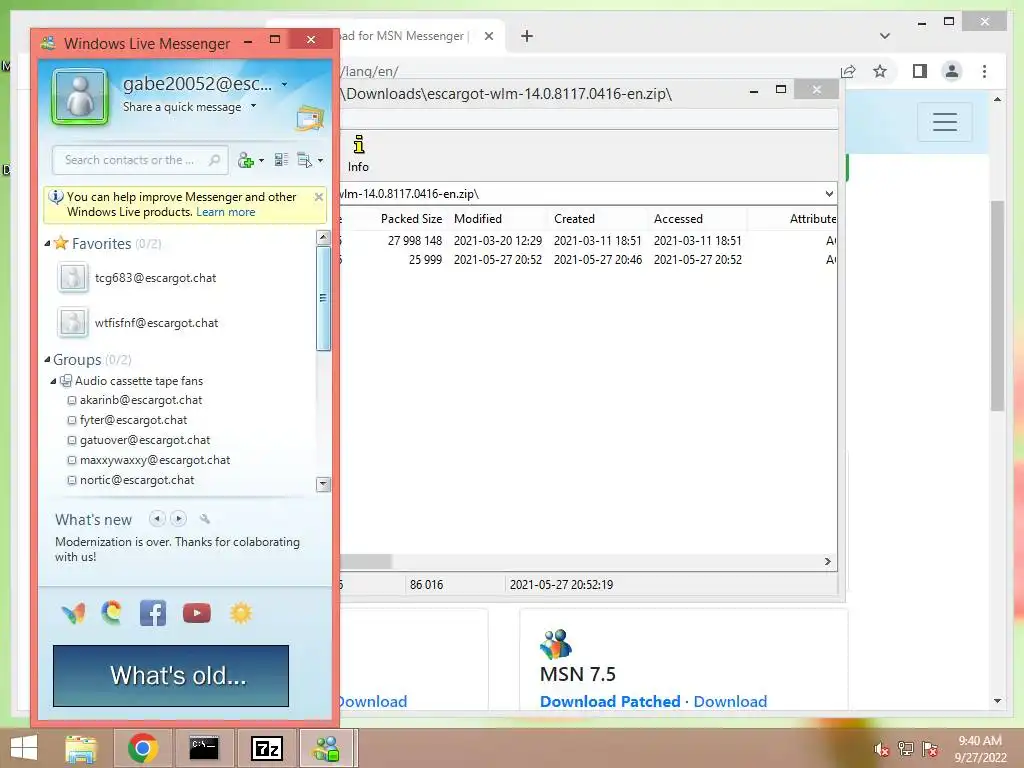Open Chrome from the taskbar
The width and height of the screenshot is (1024, 768).
coord(142,748)
